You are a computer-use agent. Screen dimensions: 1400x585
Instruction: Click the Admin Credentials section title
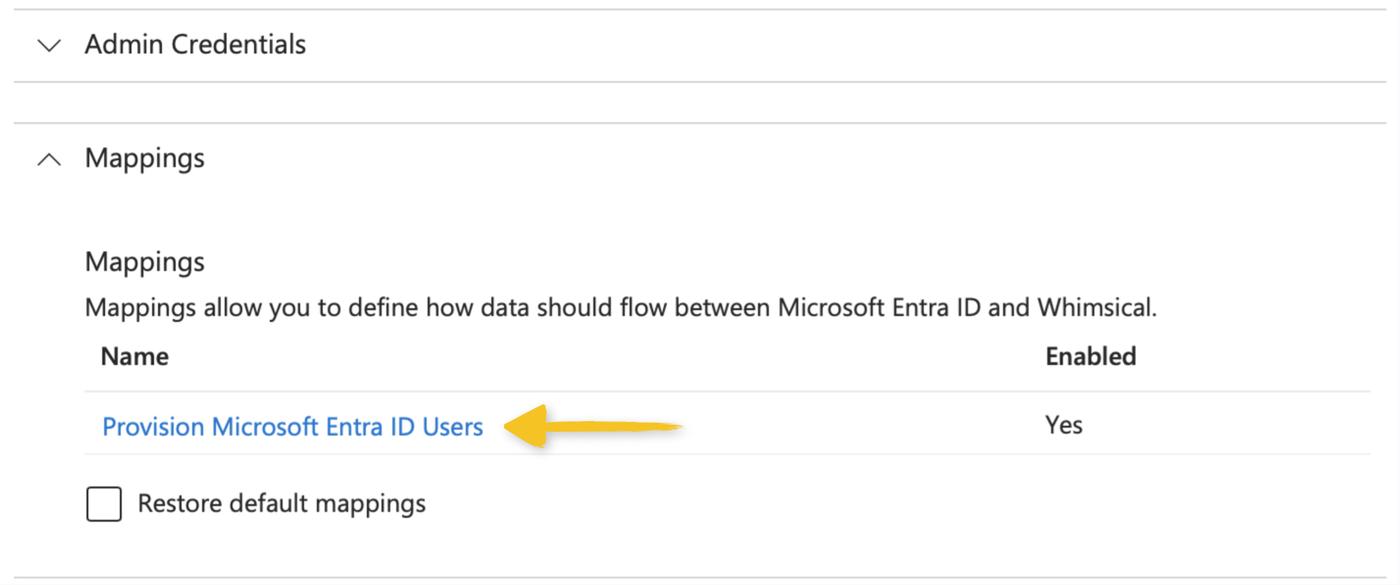click(x=195, y=44)
